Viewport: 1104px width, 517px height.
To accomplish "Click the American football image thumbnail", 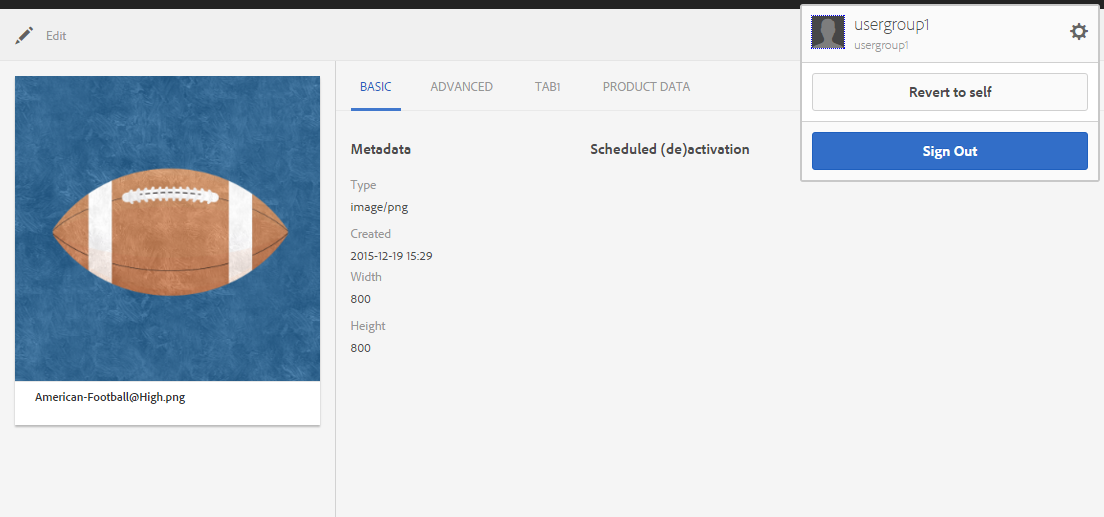I will pyautogui.click(x=167, y=228).
